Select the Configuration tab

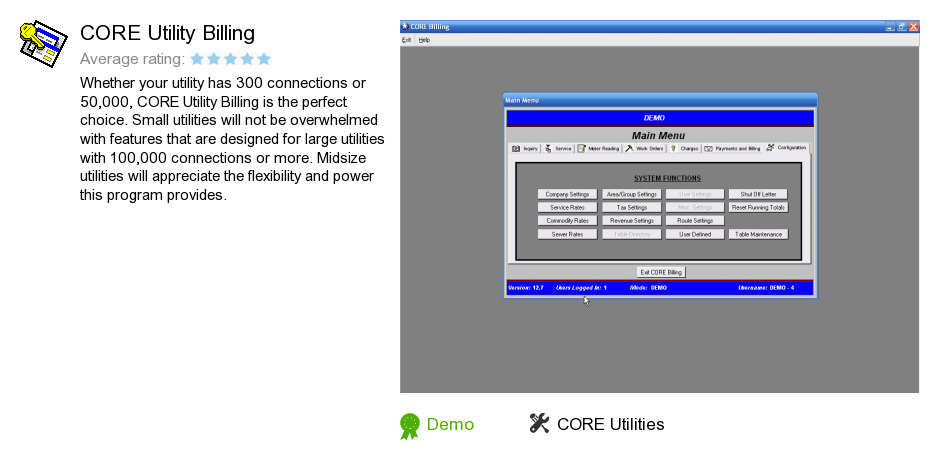(787, 147)
